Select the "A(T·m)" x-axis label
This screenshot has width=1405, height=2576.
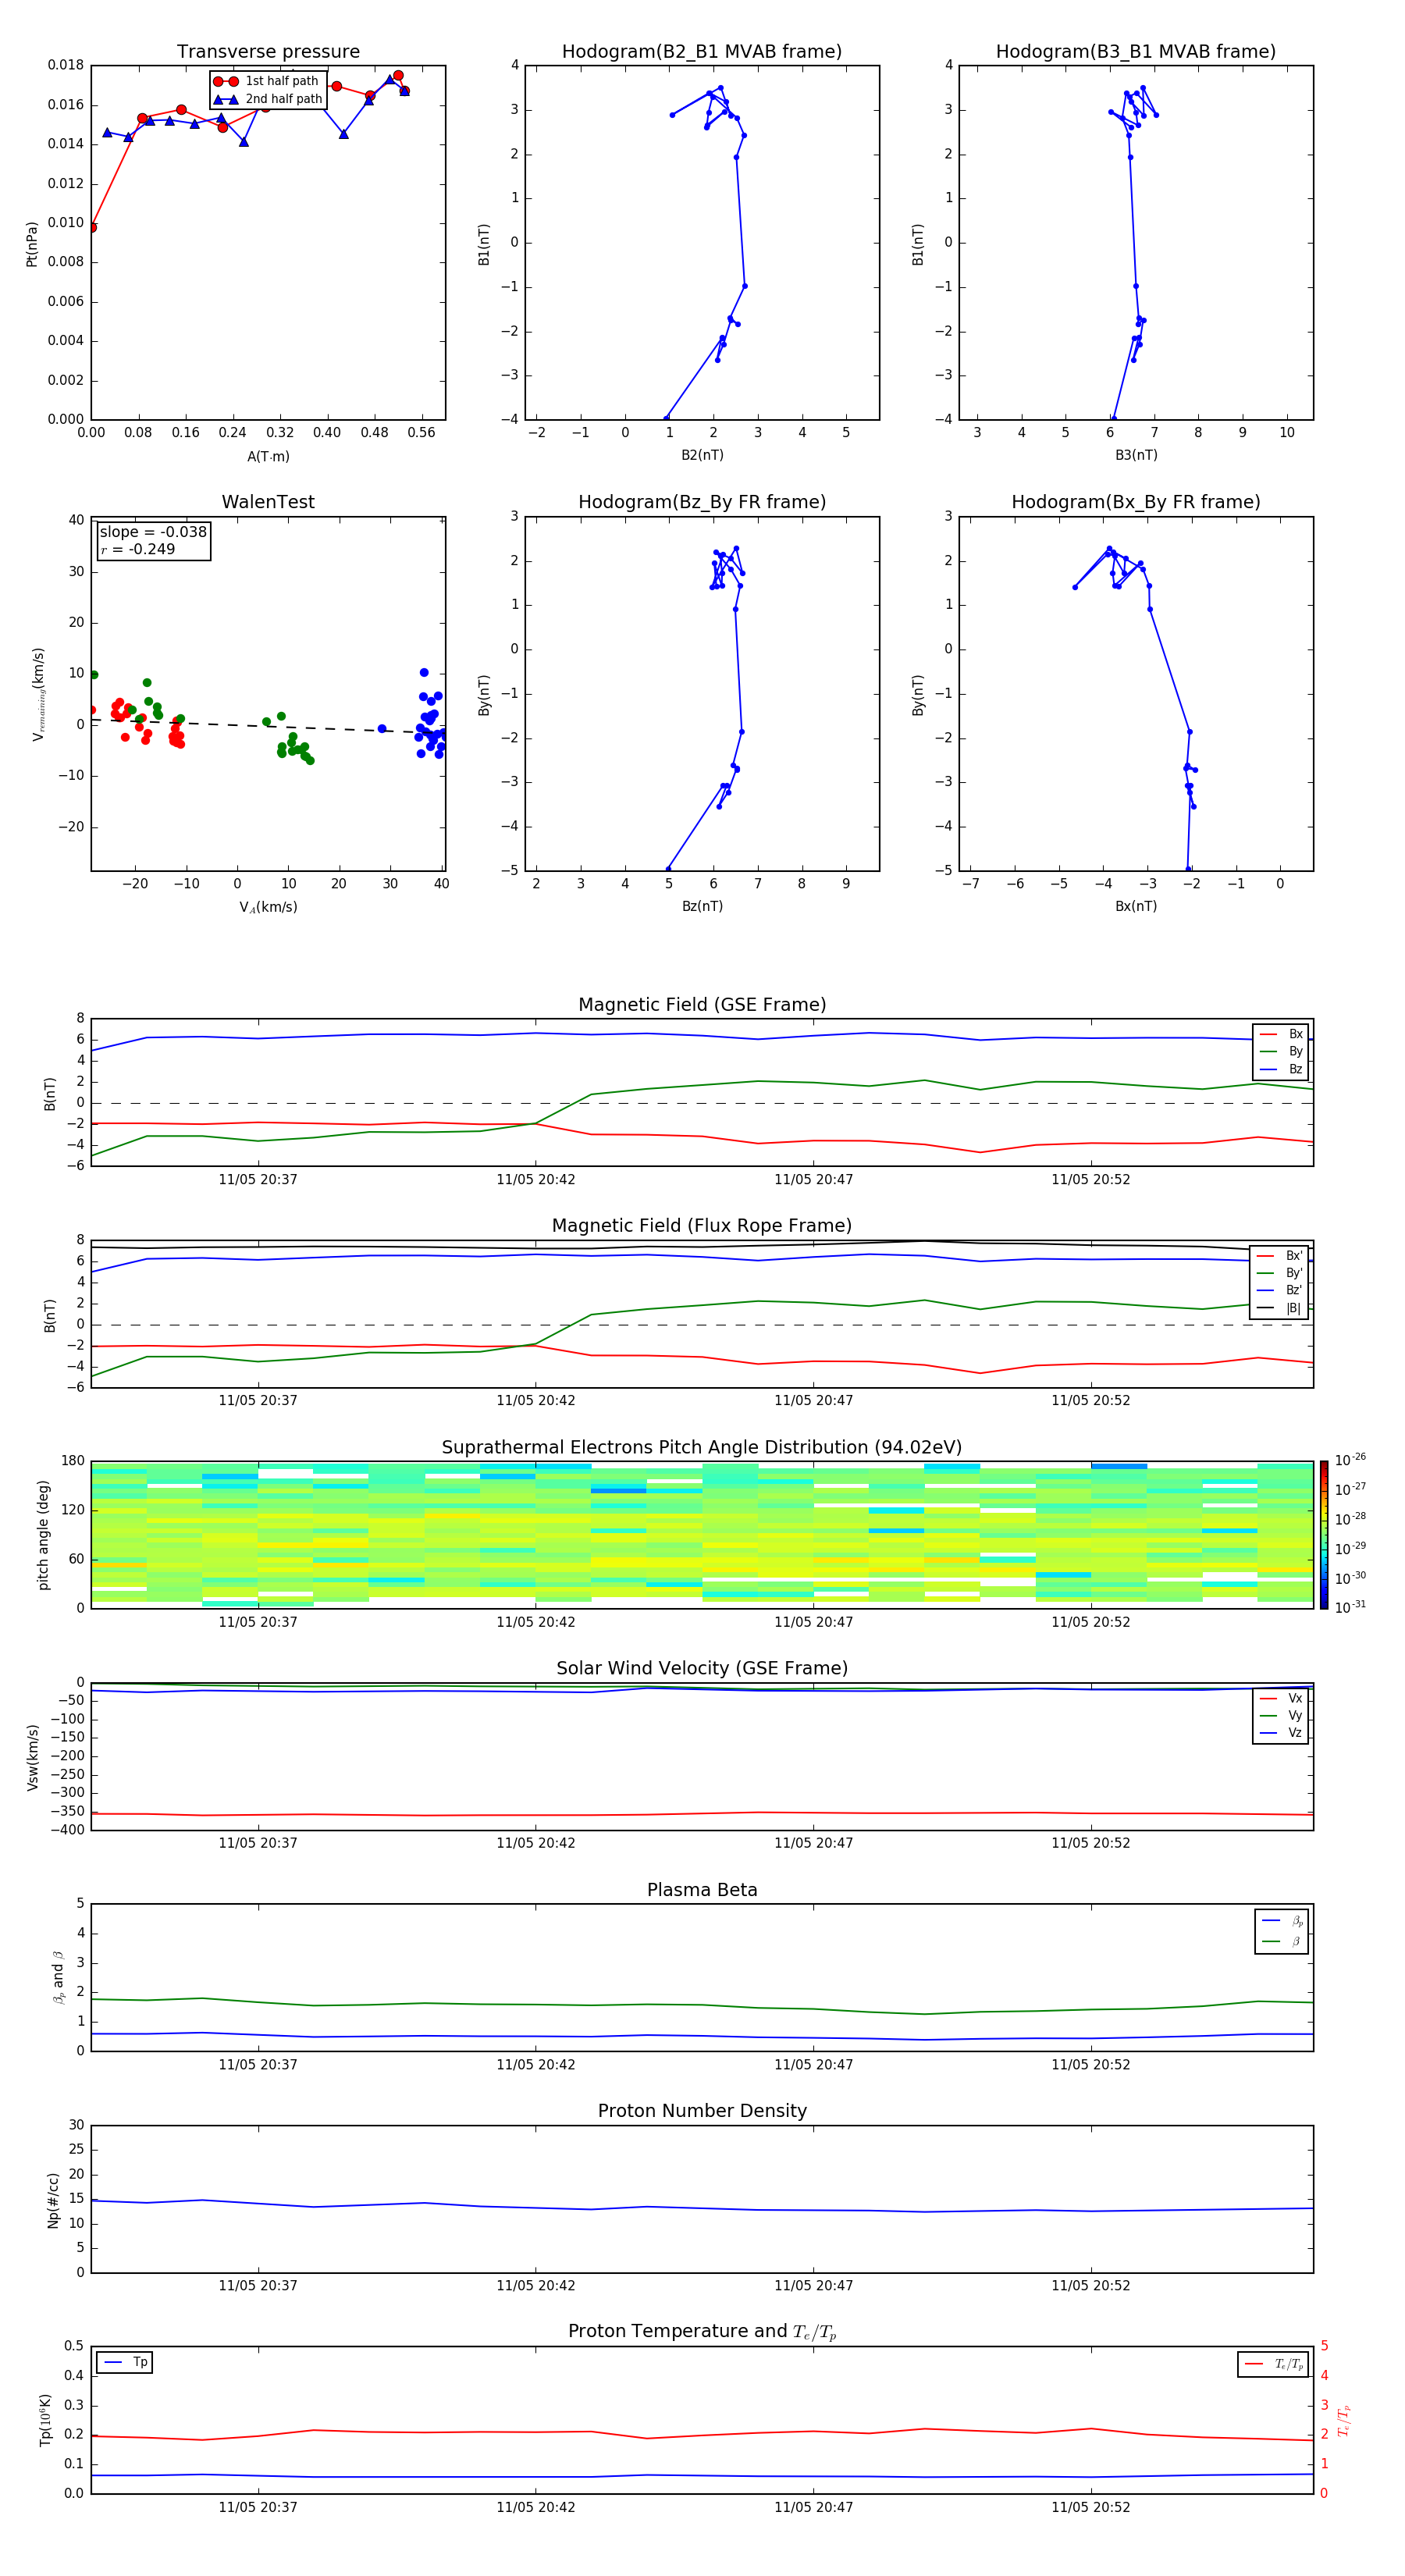pyautogui.click(x=268, y=457)
